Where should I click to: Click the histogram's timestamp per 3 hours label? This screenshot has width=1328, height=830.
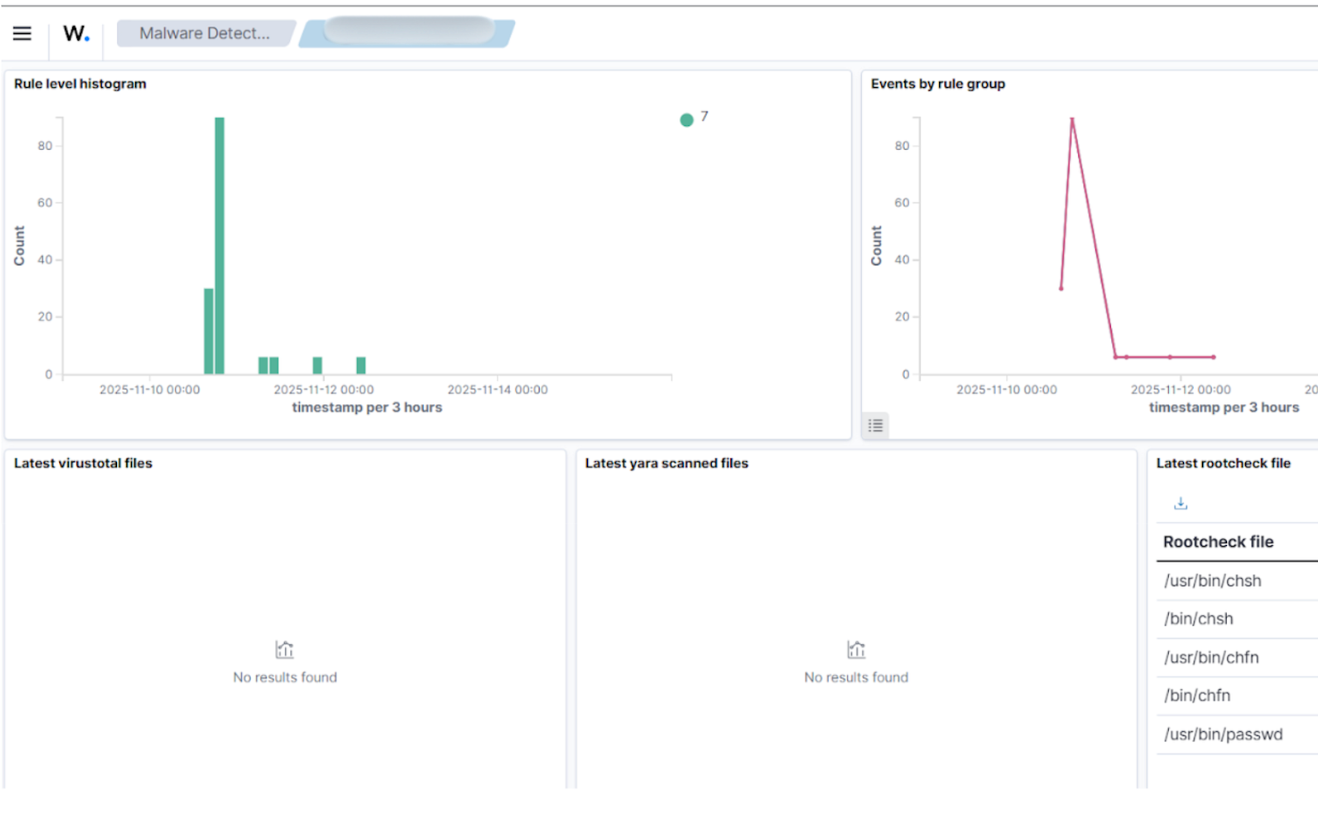(x=367, y=407)
